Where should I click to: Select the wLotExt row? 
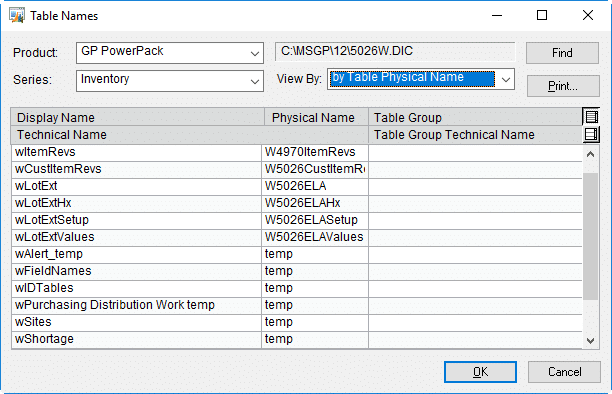[x=297, y=186]
